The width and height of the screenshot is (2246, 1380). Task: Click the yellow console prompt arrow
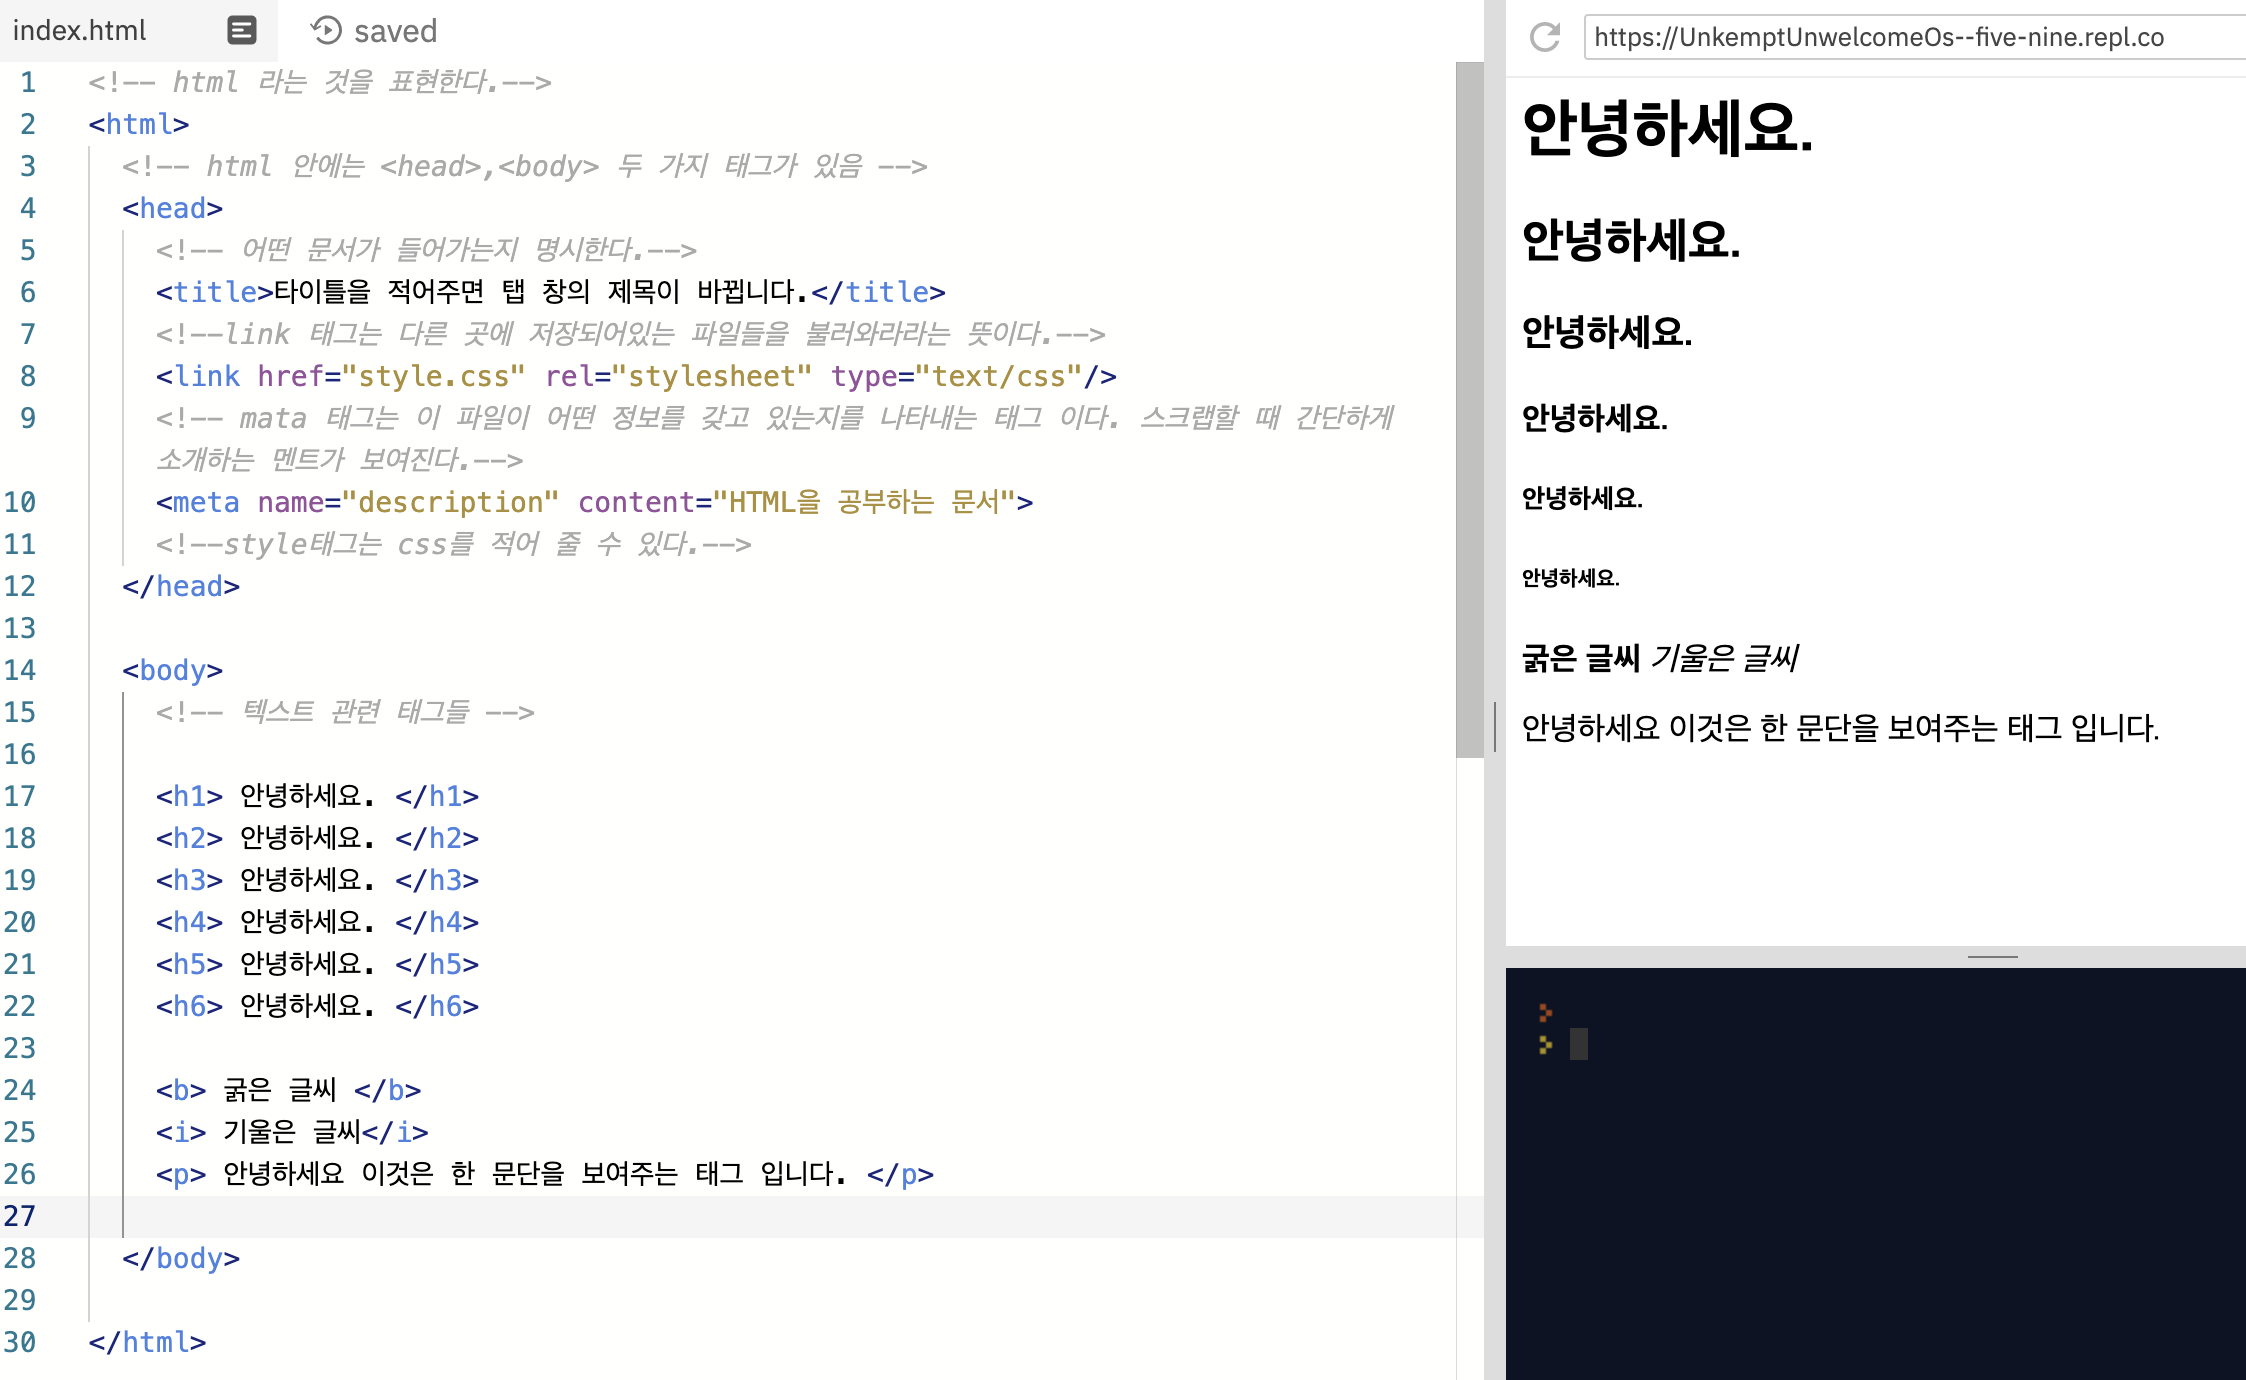click(1545, 1045)
